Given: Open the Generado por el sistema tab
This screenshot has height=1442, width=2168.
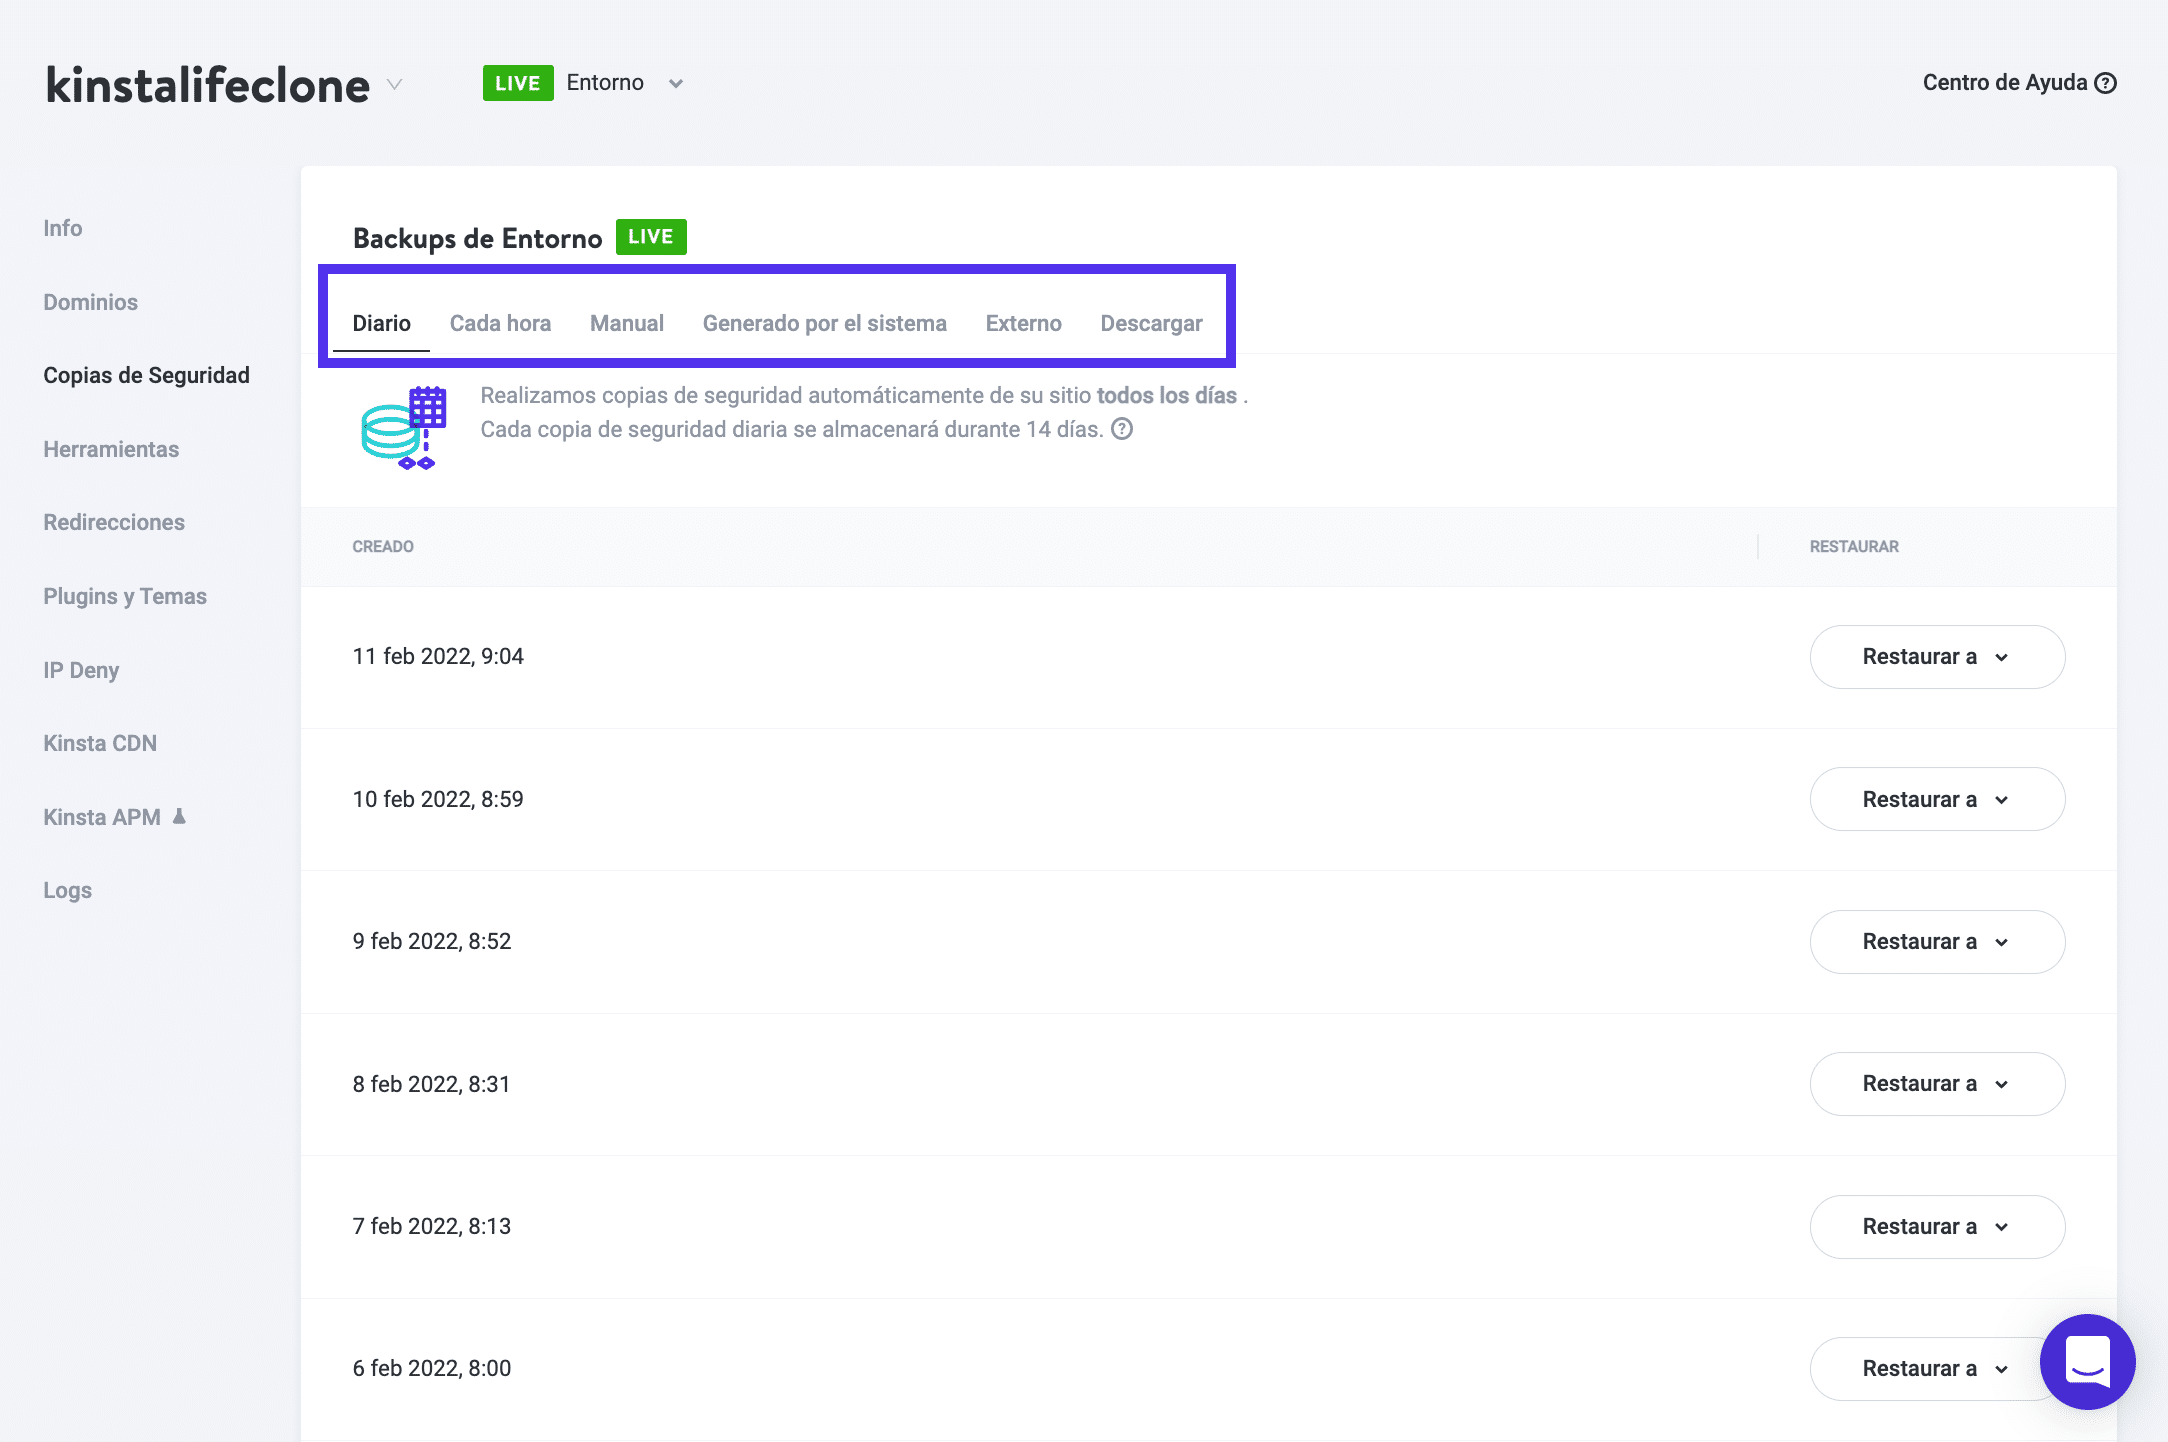Looking at the screenshot, I should point(824,323).
